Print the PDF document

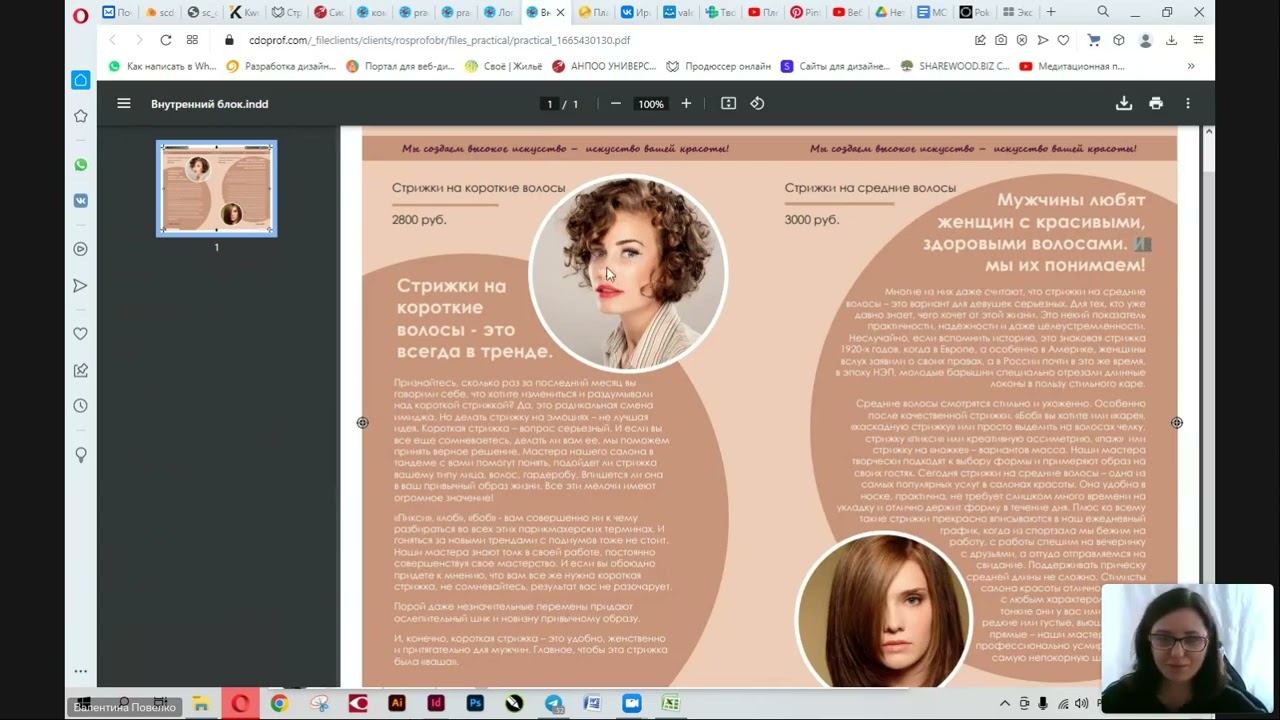coord(1156,103)
